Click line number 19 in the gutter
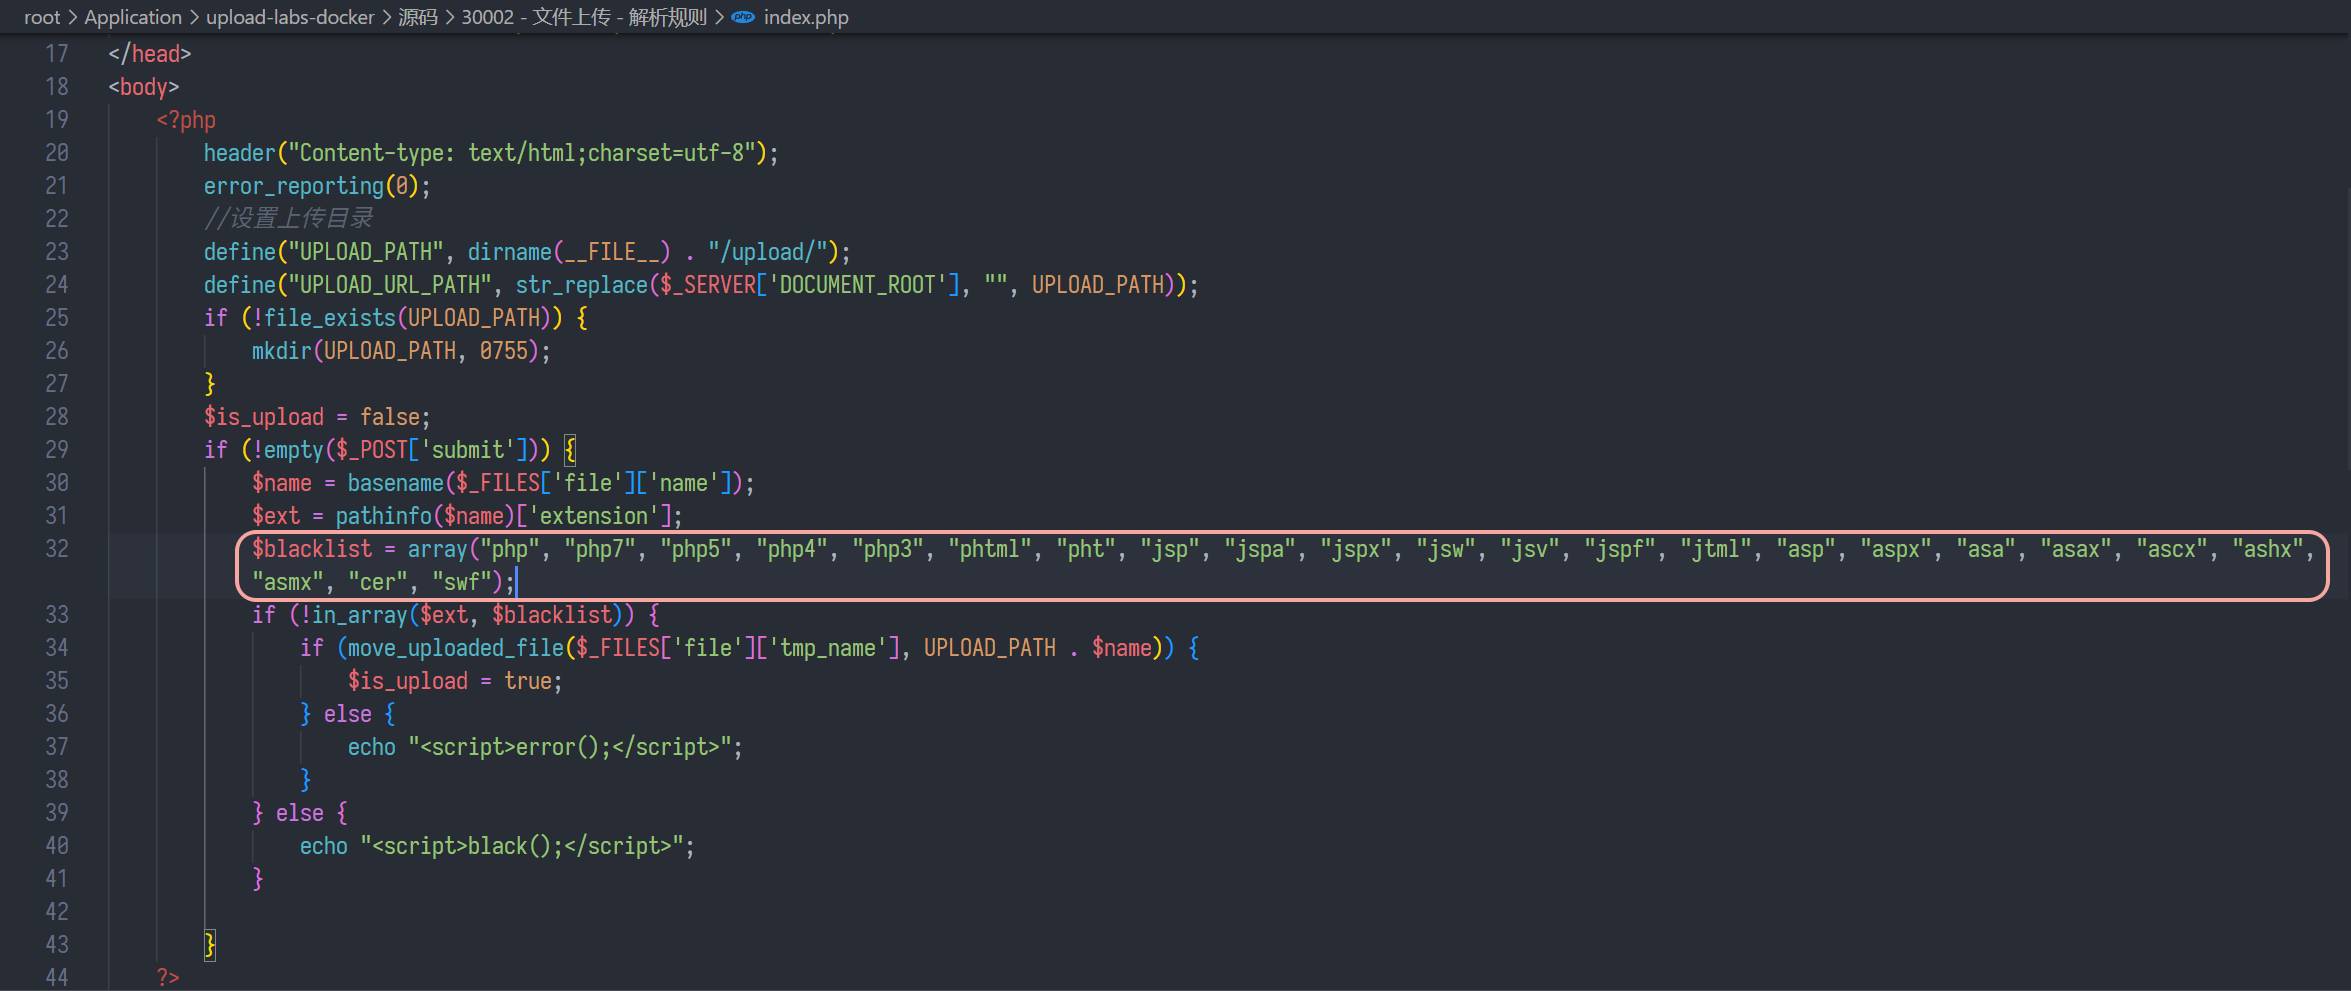This screenshot has width=2351, height=991. click(x=57, y=120)
